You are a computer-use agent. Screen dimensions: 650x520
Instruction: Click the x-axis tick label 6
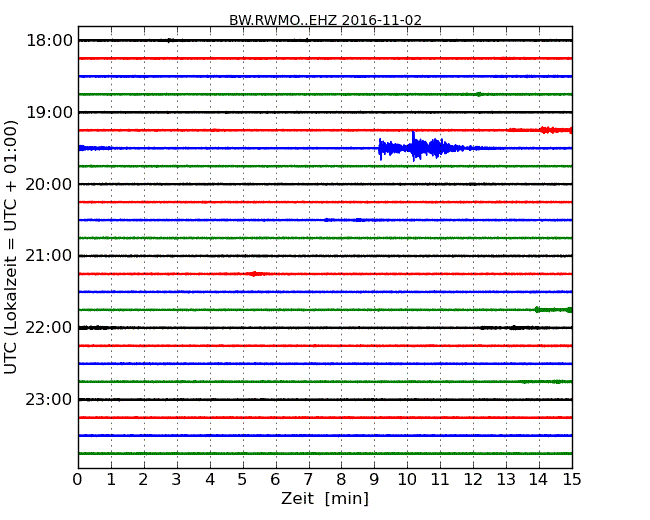(275, 479)
